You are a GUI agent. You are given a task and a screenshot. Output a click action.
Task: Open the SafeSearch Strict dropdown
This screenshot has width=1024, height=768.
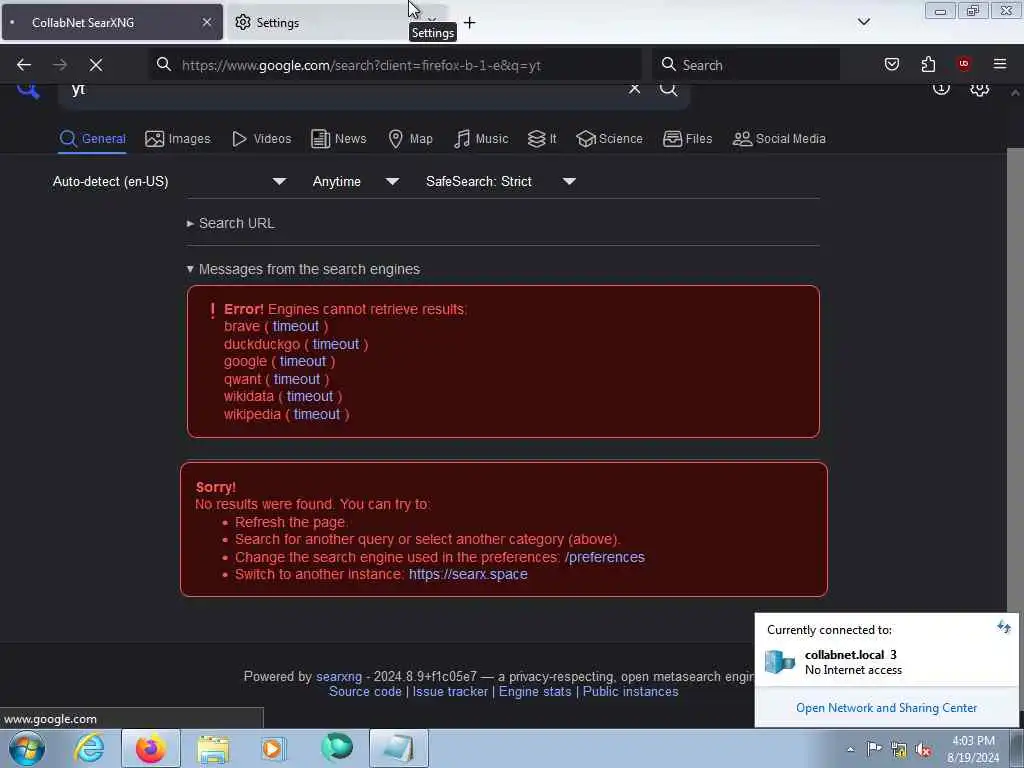[501, 182]
